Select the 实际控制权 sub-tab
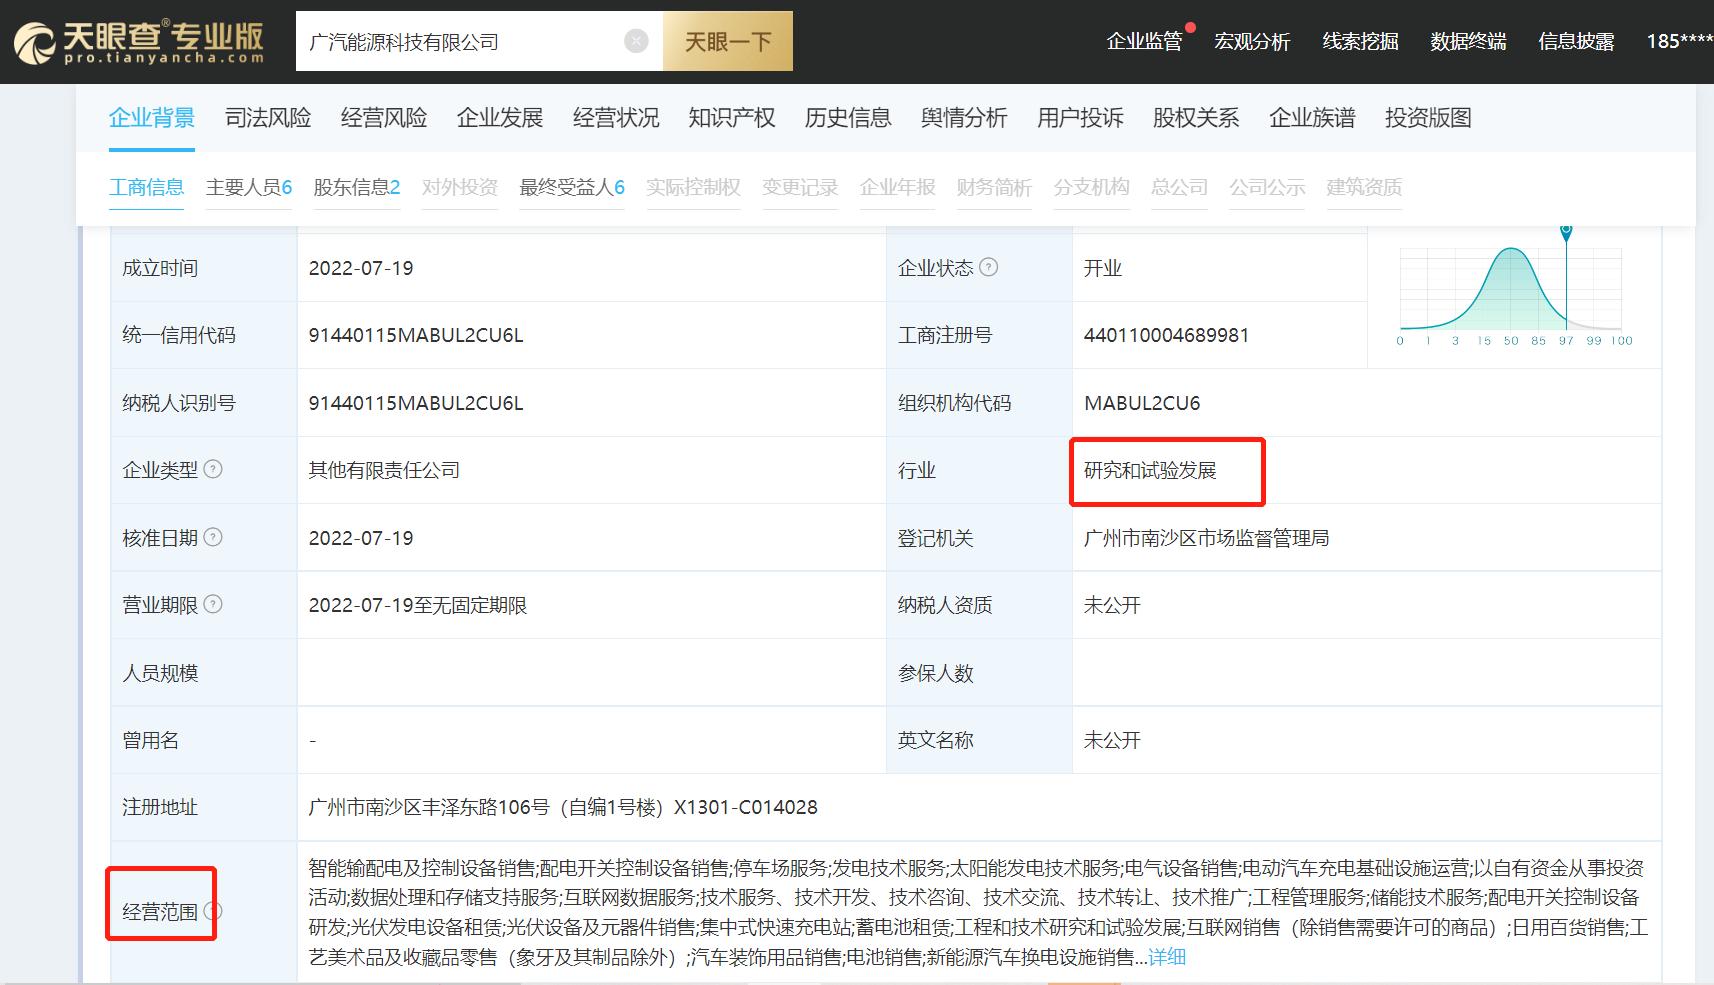Screen dimensions: 1714x985 point(693,187)
